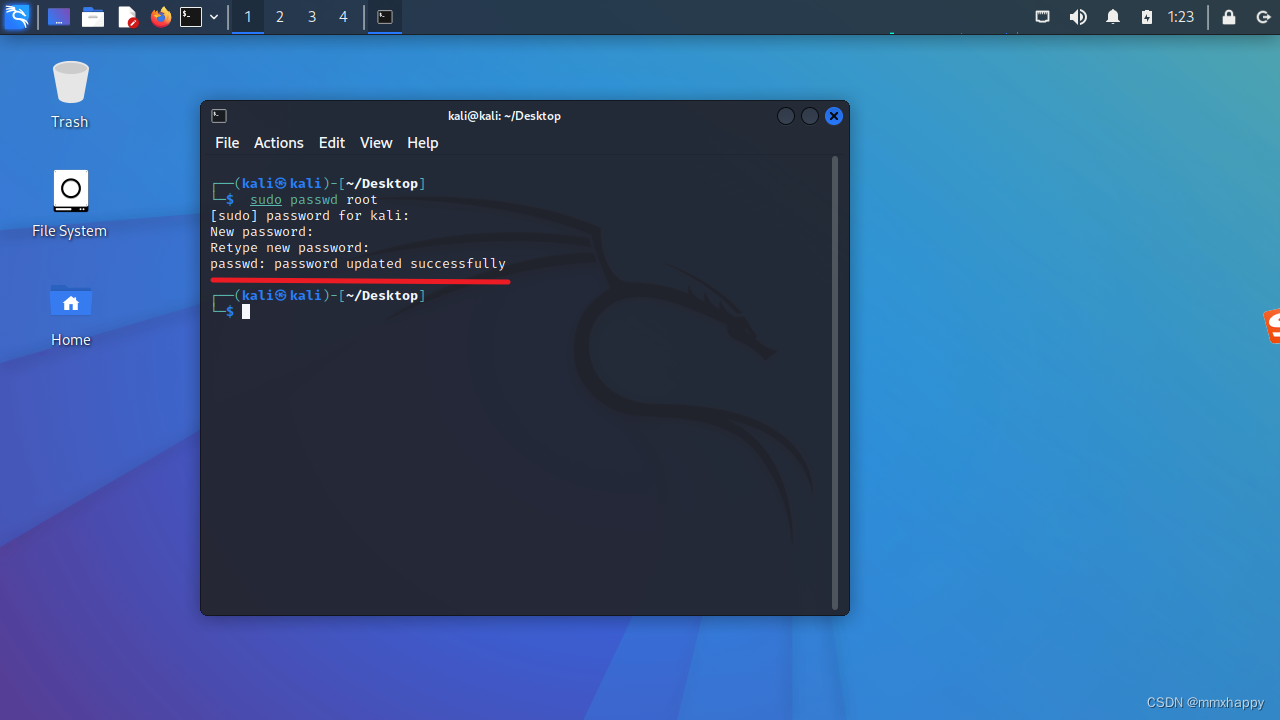Click the terminal cursor prompt line
Screen dimensions: 1280x720
pos(230,311)
